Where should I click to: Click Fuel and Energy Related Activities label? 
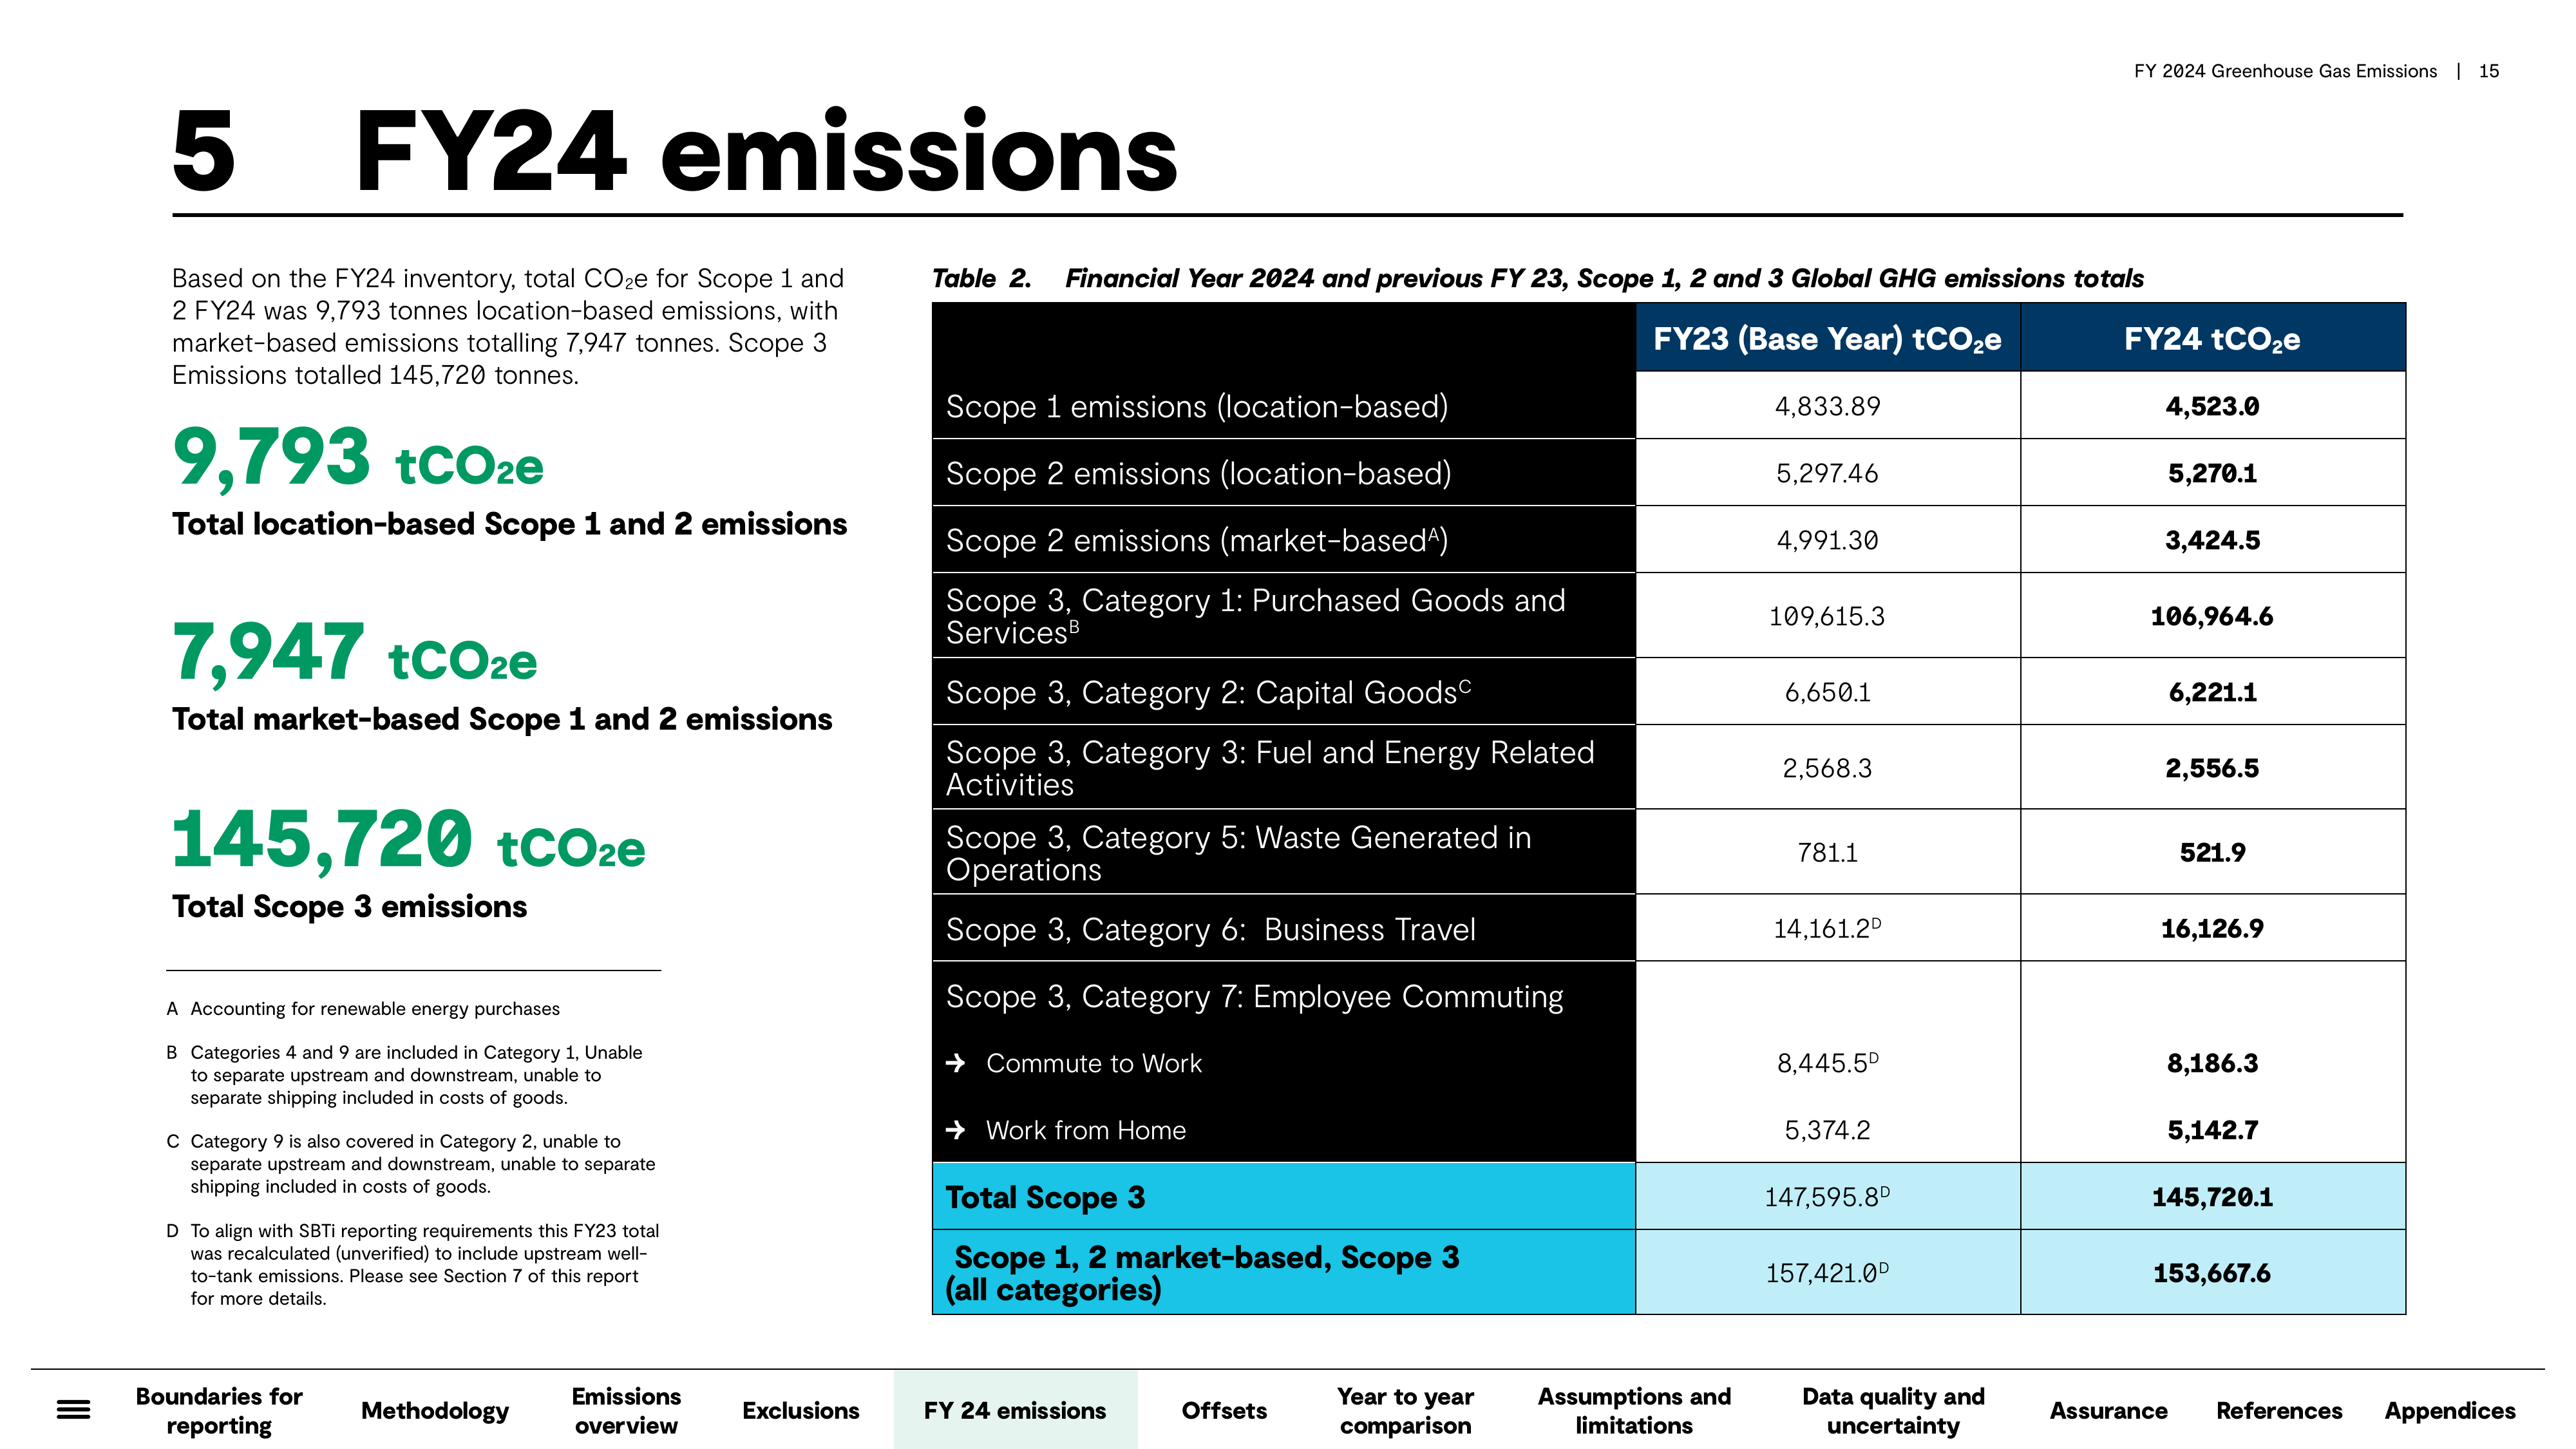click(x=1270, y=768)
